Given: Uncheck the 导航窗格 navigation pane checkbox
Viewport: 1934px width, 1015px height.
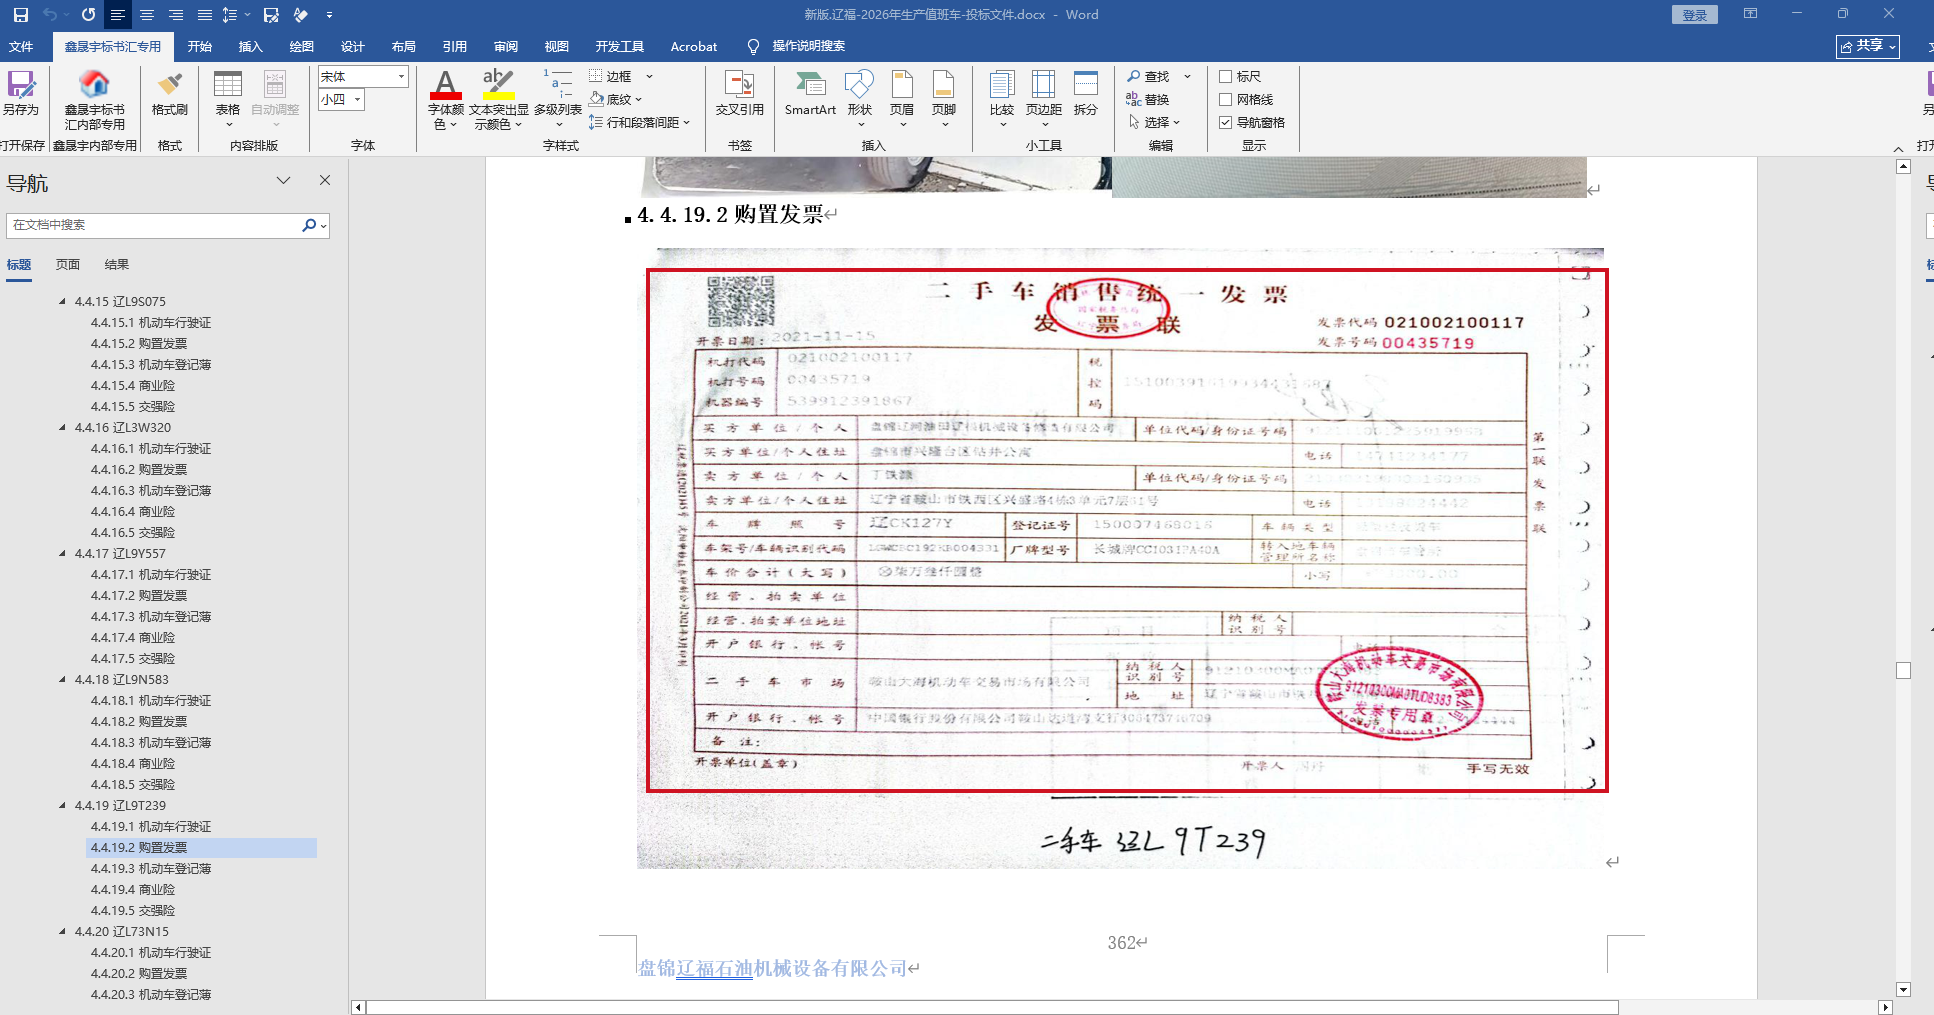Looking at the screenshot, I should [x=1225, y=122].
